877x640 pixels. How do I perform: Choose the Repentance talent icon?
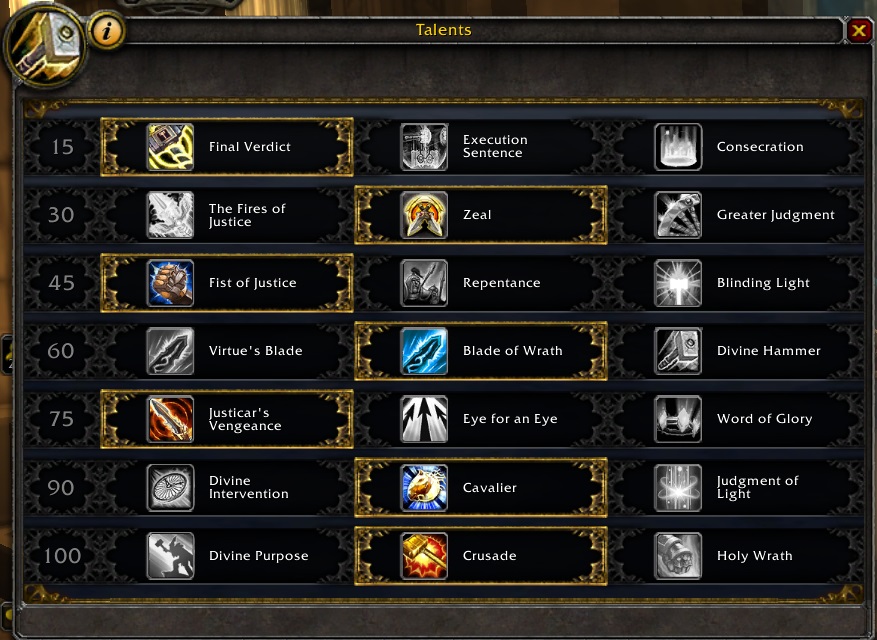[424, 283]
